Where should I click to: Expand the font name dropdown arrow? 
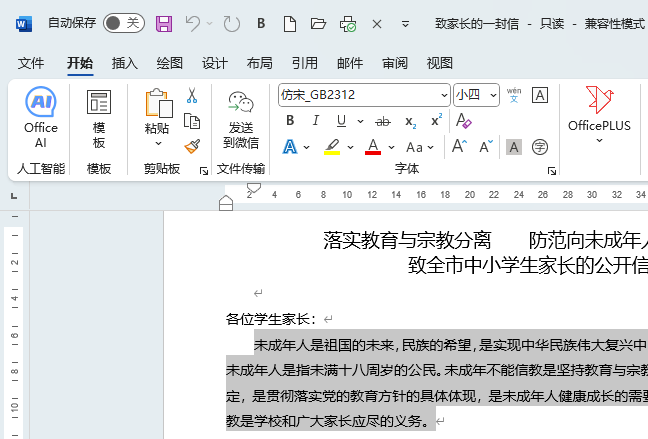click(x=444, y=95)
